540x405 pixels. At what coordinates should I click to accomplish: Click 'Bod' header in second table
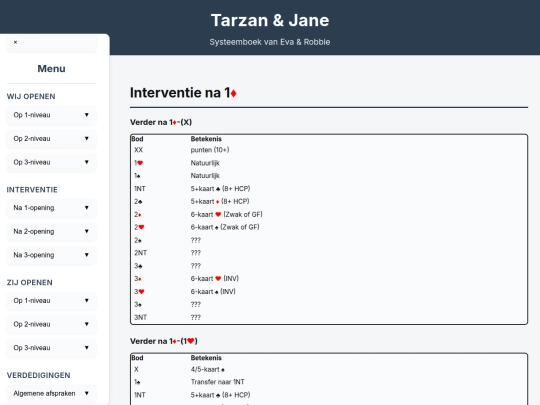[x=137, y=358]
